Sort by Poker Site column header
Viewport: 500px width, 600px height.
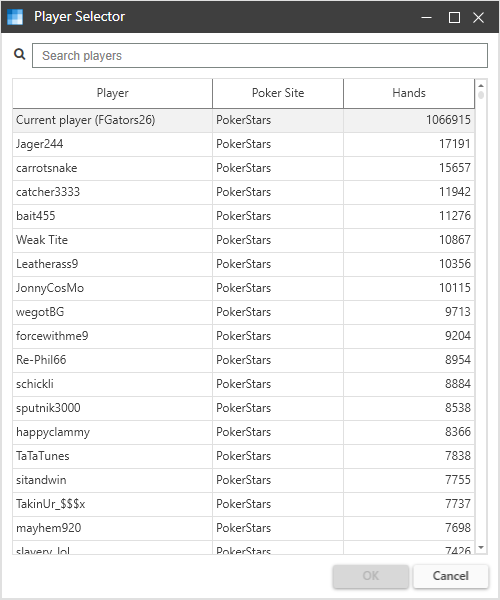pyautogui.click(x=278, y=93)
